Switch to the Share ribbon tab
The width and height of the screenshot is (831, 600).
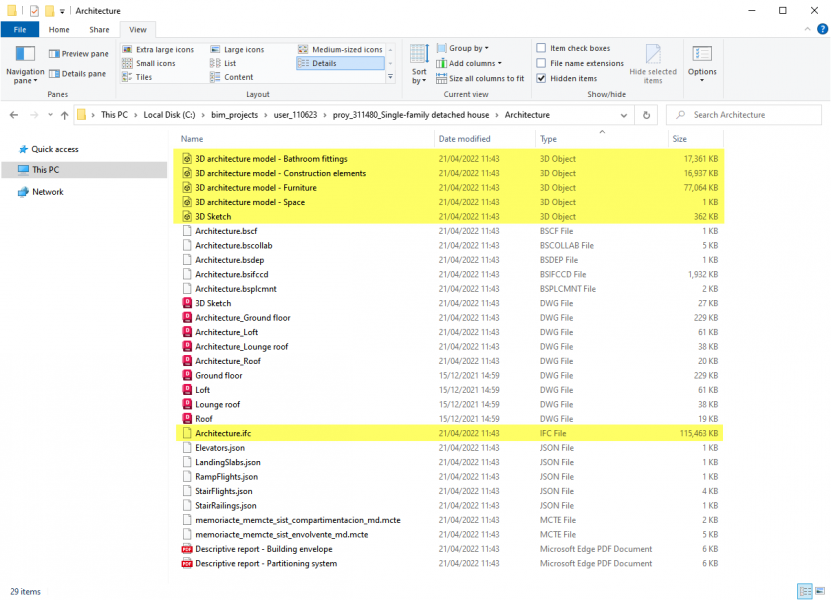pos(99,30)
